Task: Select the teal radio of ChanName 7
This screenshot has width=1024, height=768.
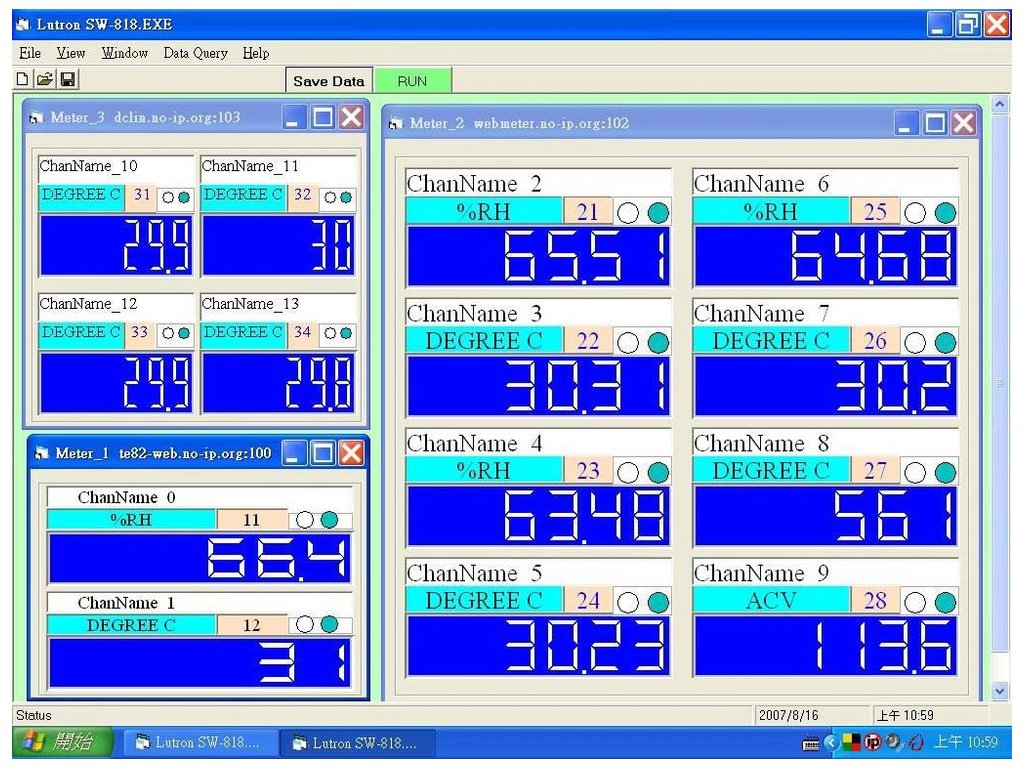Action: pyautogui.click(x=946, y=342)
